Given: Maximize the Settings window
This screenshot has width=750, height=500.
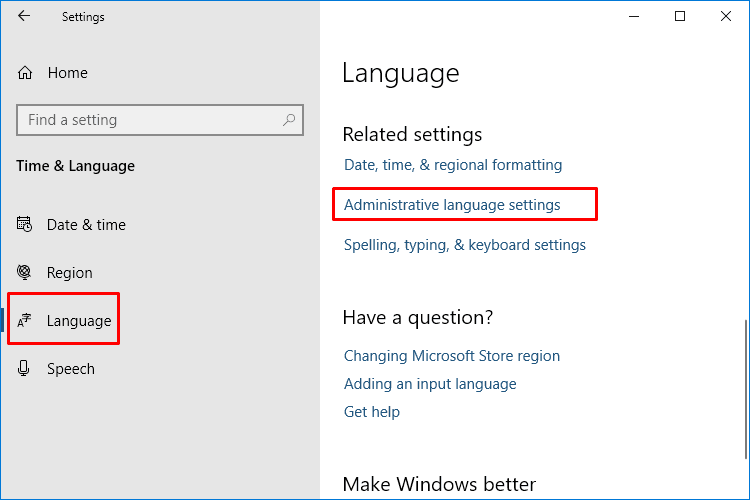Looking at the screenshot, I should tap(680, 16).
